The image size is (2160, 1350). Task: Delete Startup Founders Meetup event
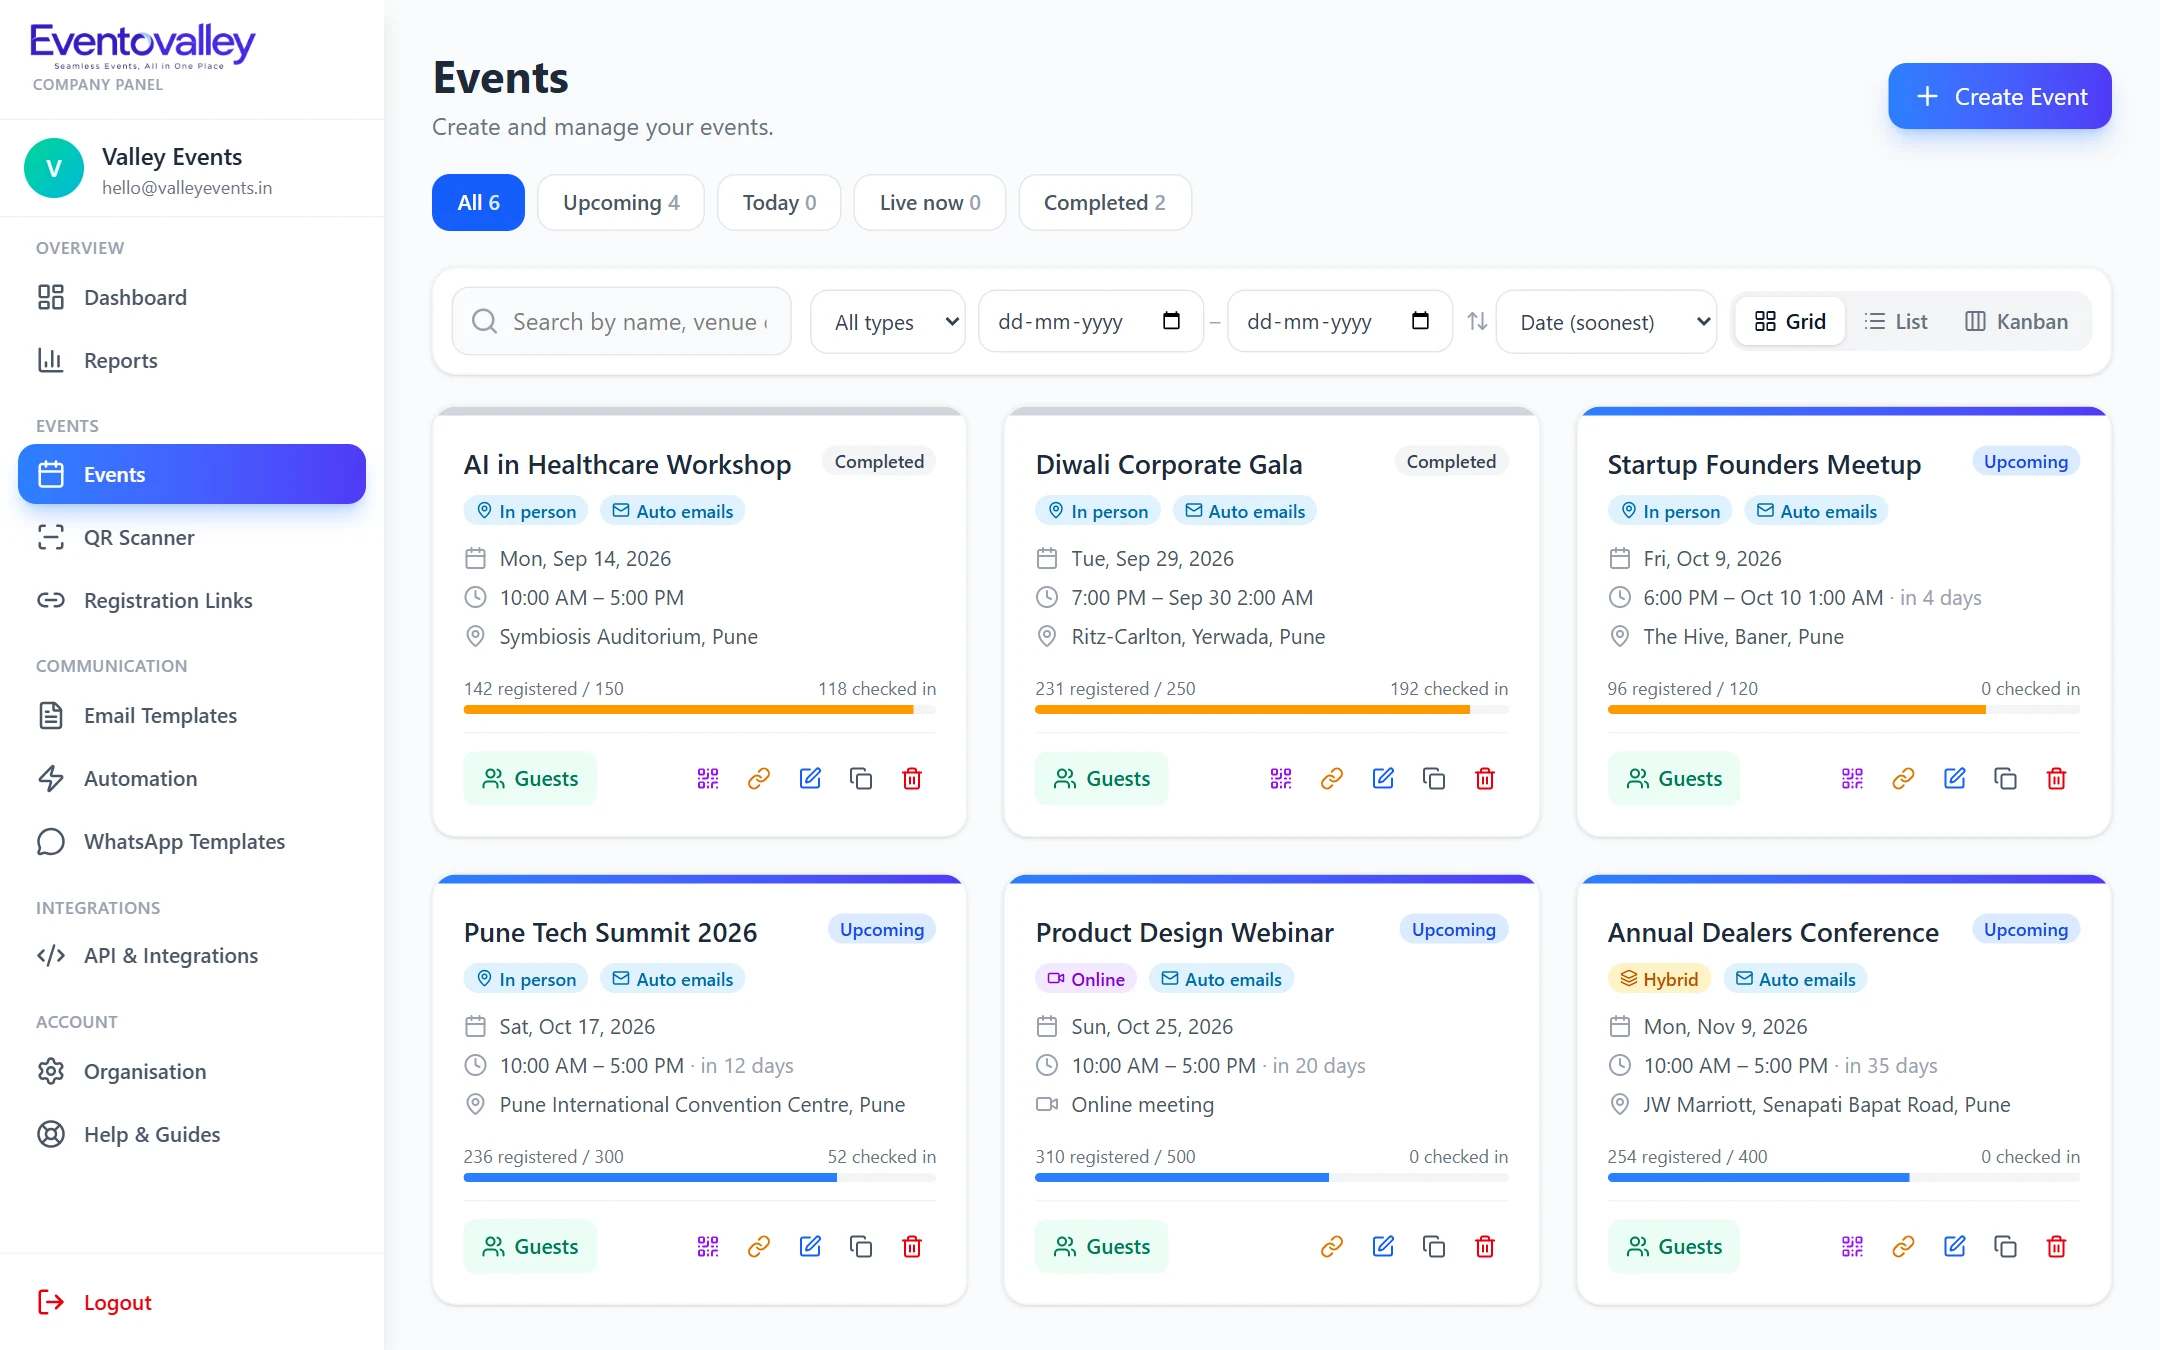[x=2057, y=778]
